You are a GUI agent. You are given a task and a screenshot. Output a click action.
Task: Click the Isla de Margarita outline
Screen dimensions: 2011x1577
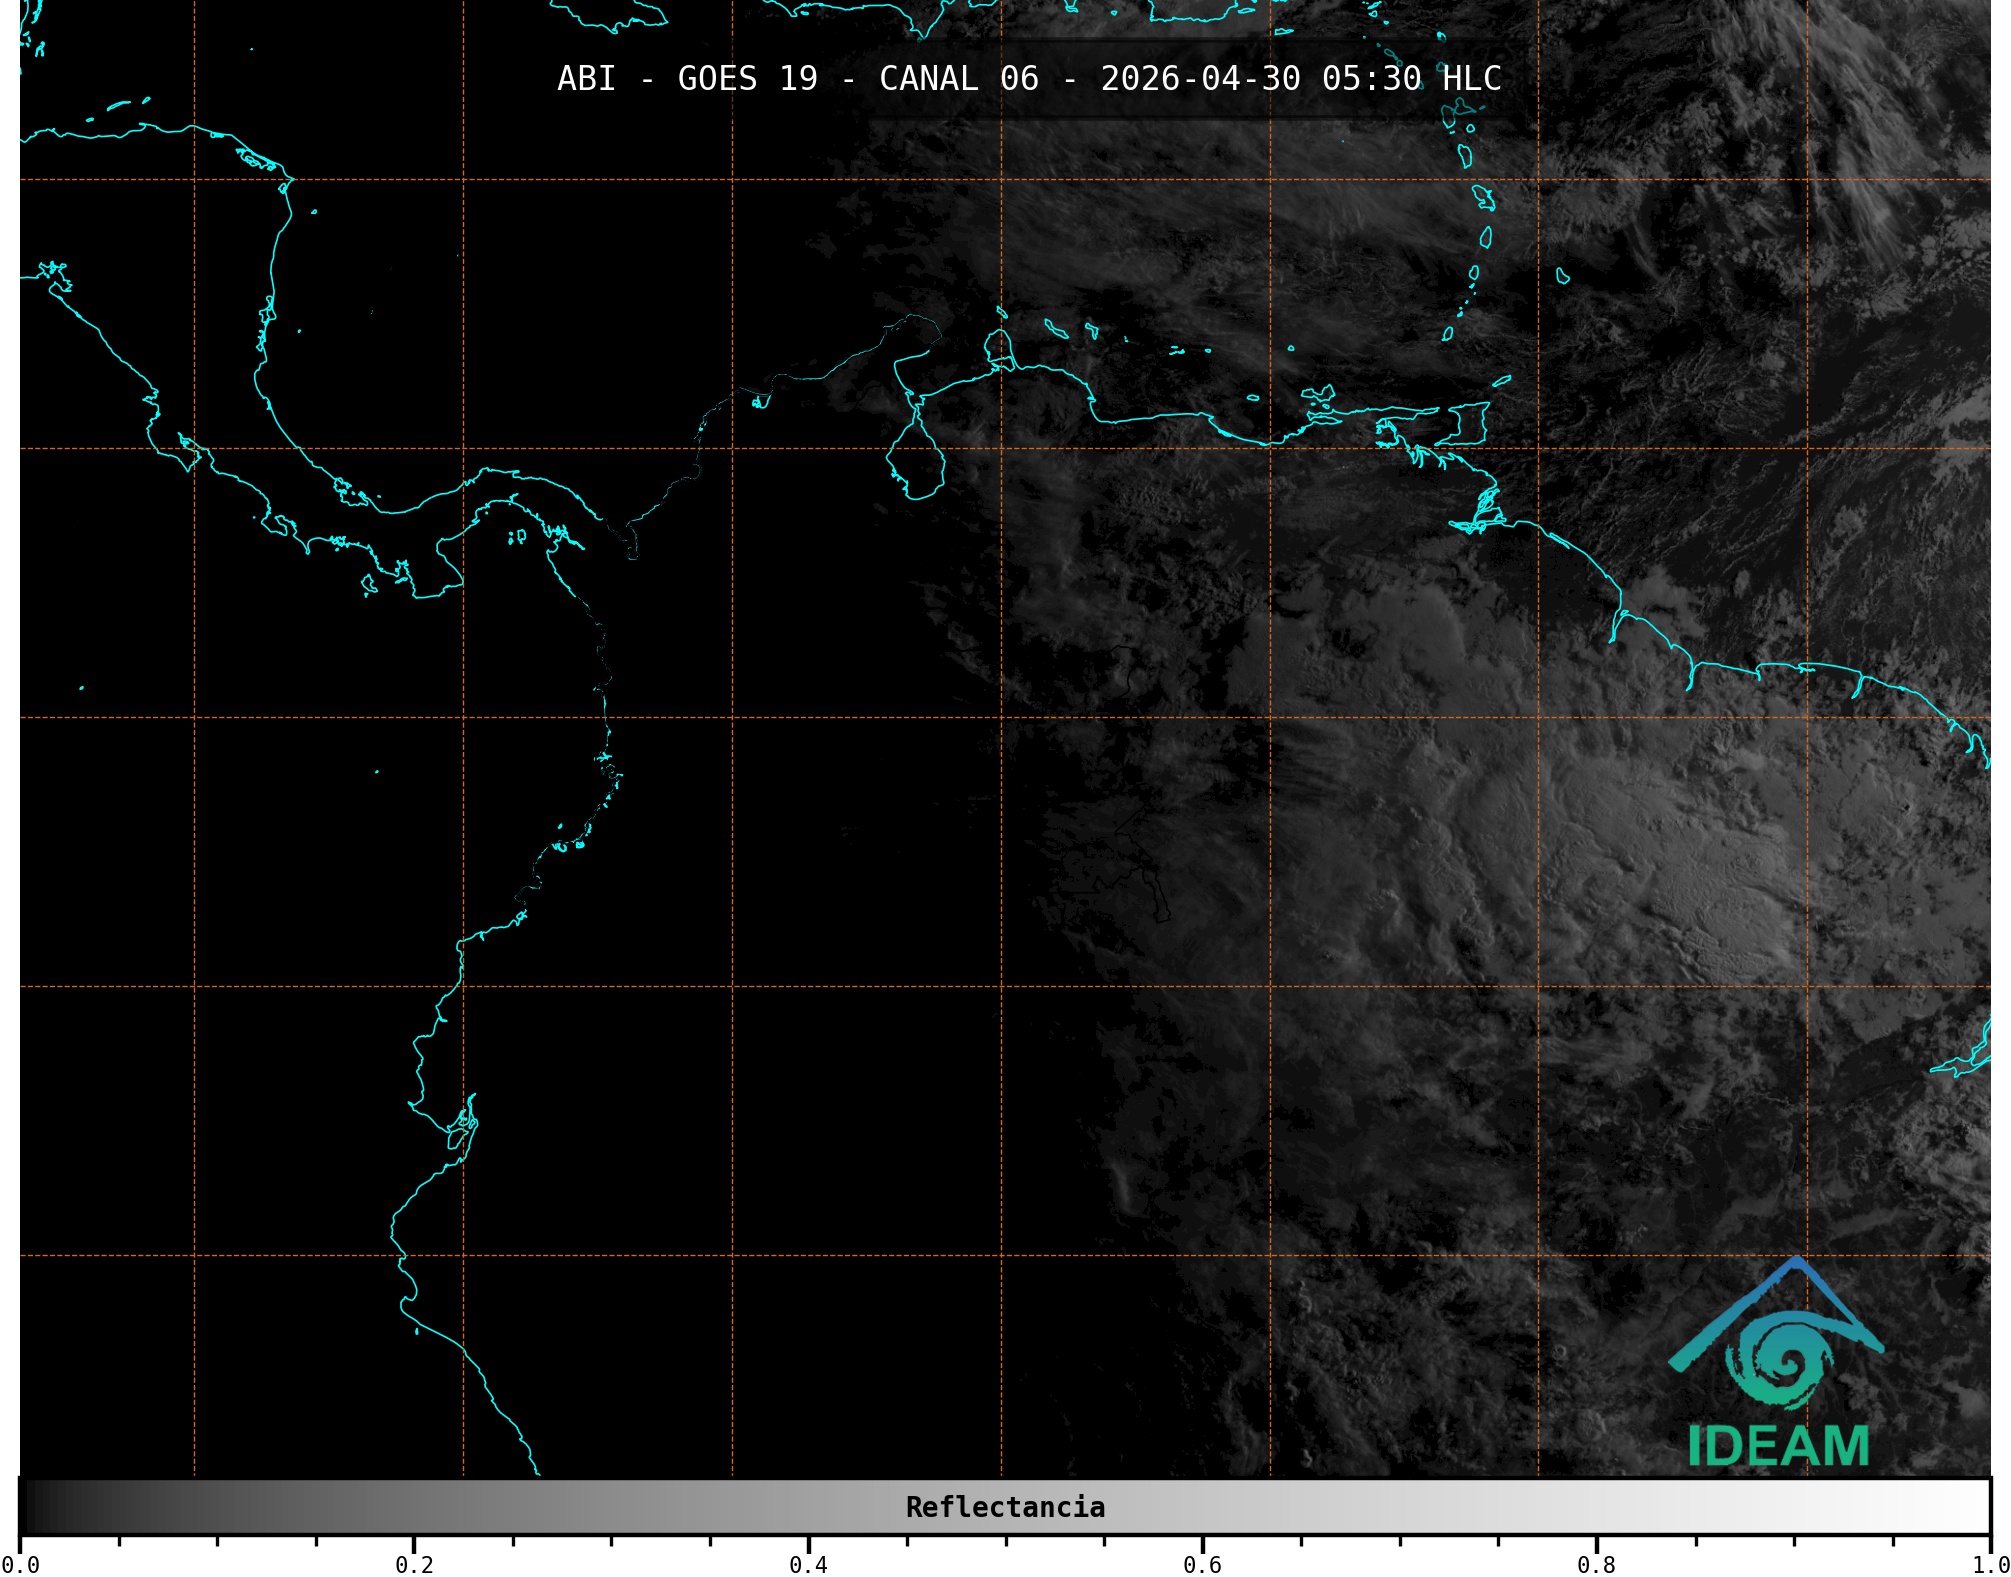[x=1320, y=395]
